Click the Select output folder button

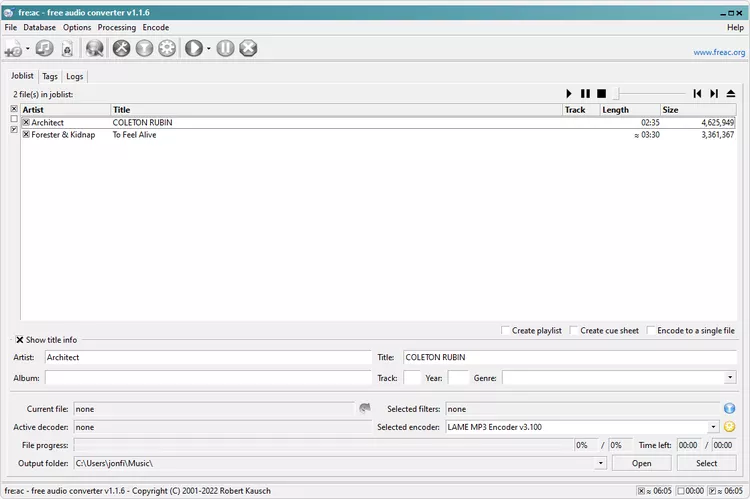pos(706,463)
